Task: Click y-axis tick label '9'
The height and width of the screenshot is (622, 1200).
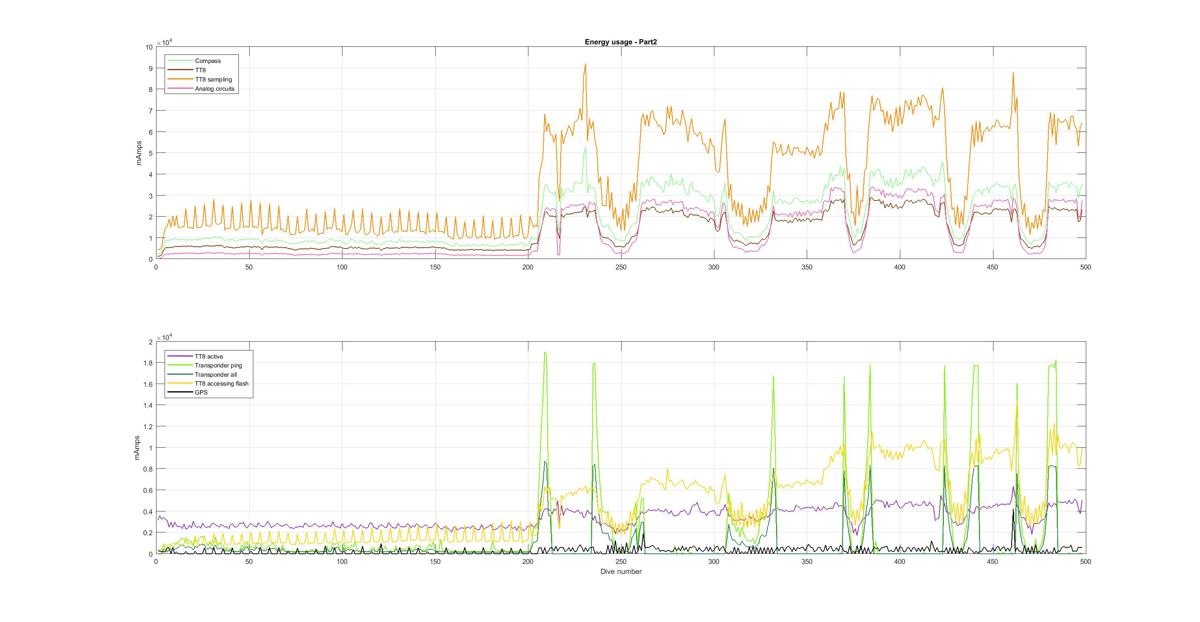Action: click(150, 68)
